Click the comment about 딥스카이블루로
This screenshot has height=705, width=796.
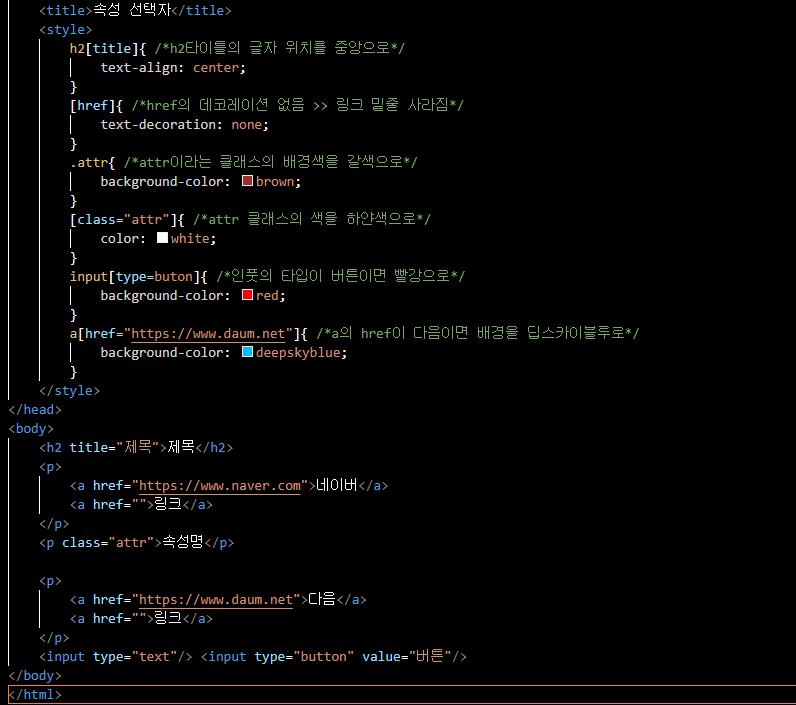tap(478, 333)
